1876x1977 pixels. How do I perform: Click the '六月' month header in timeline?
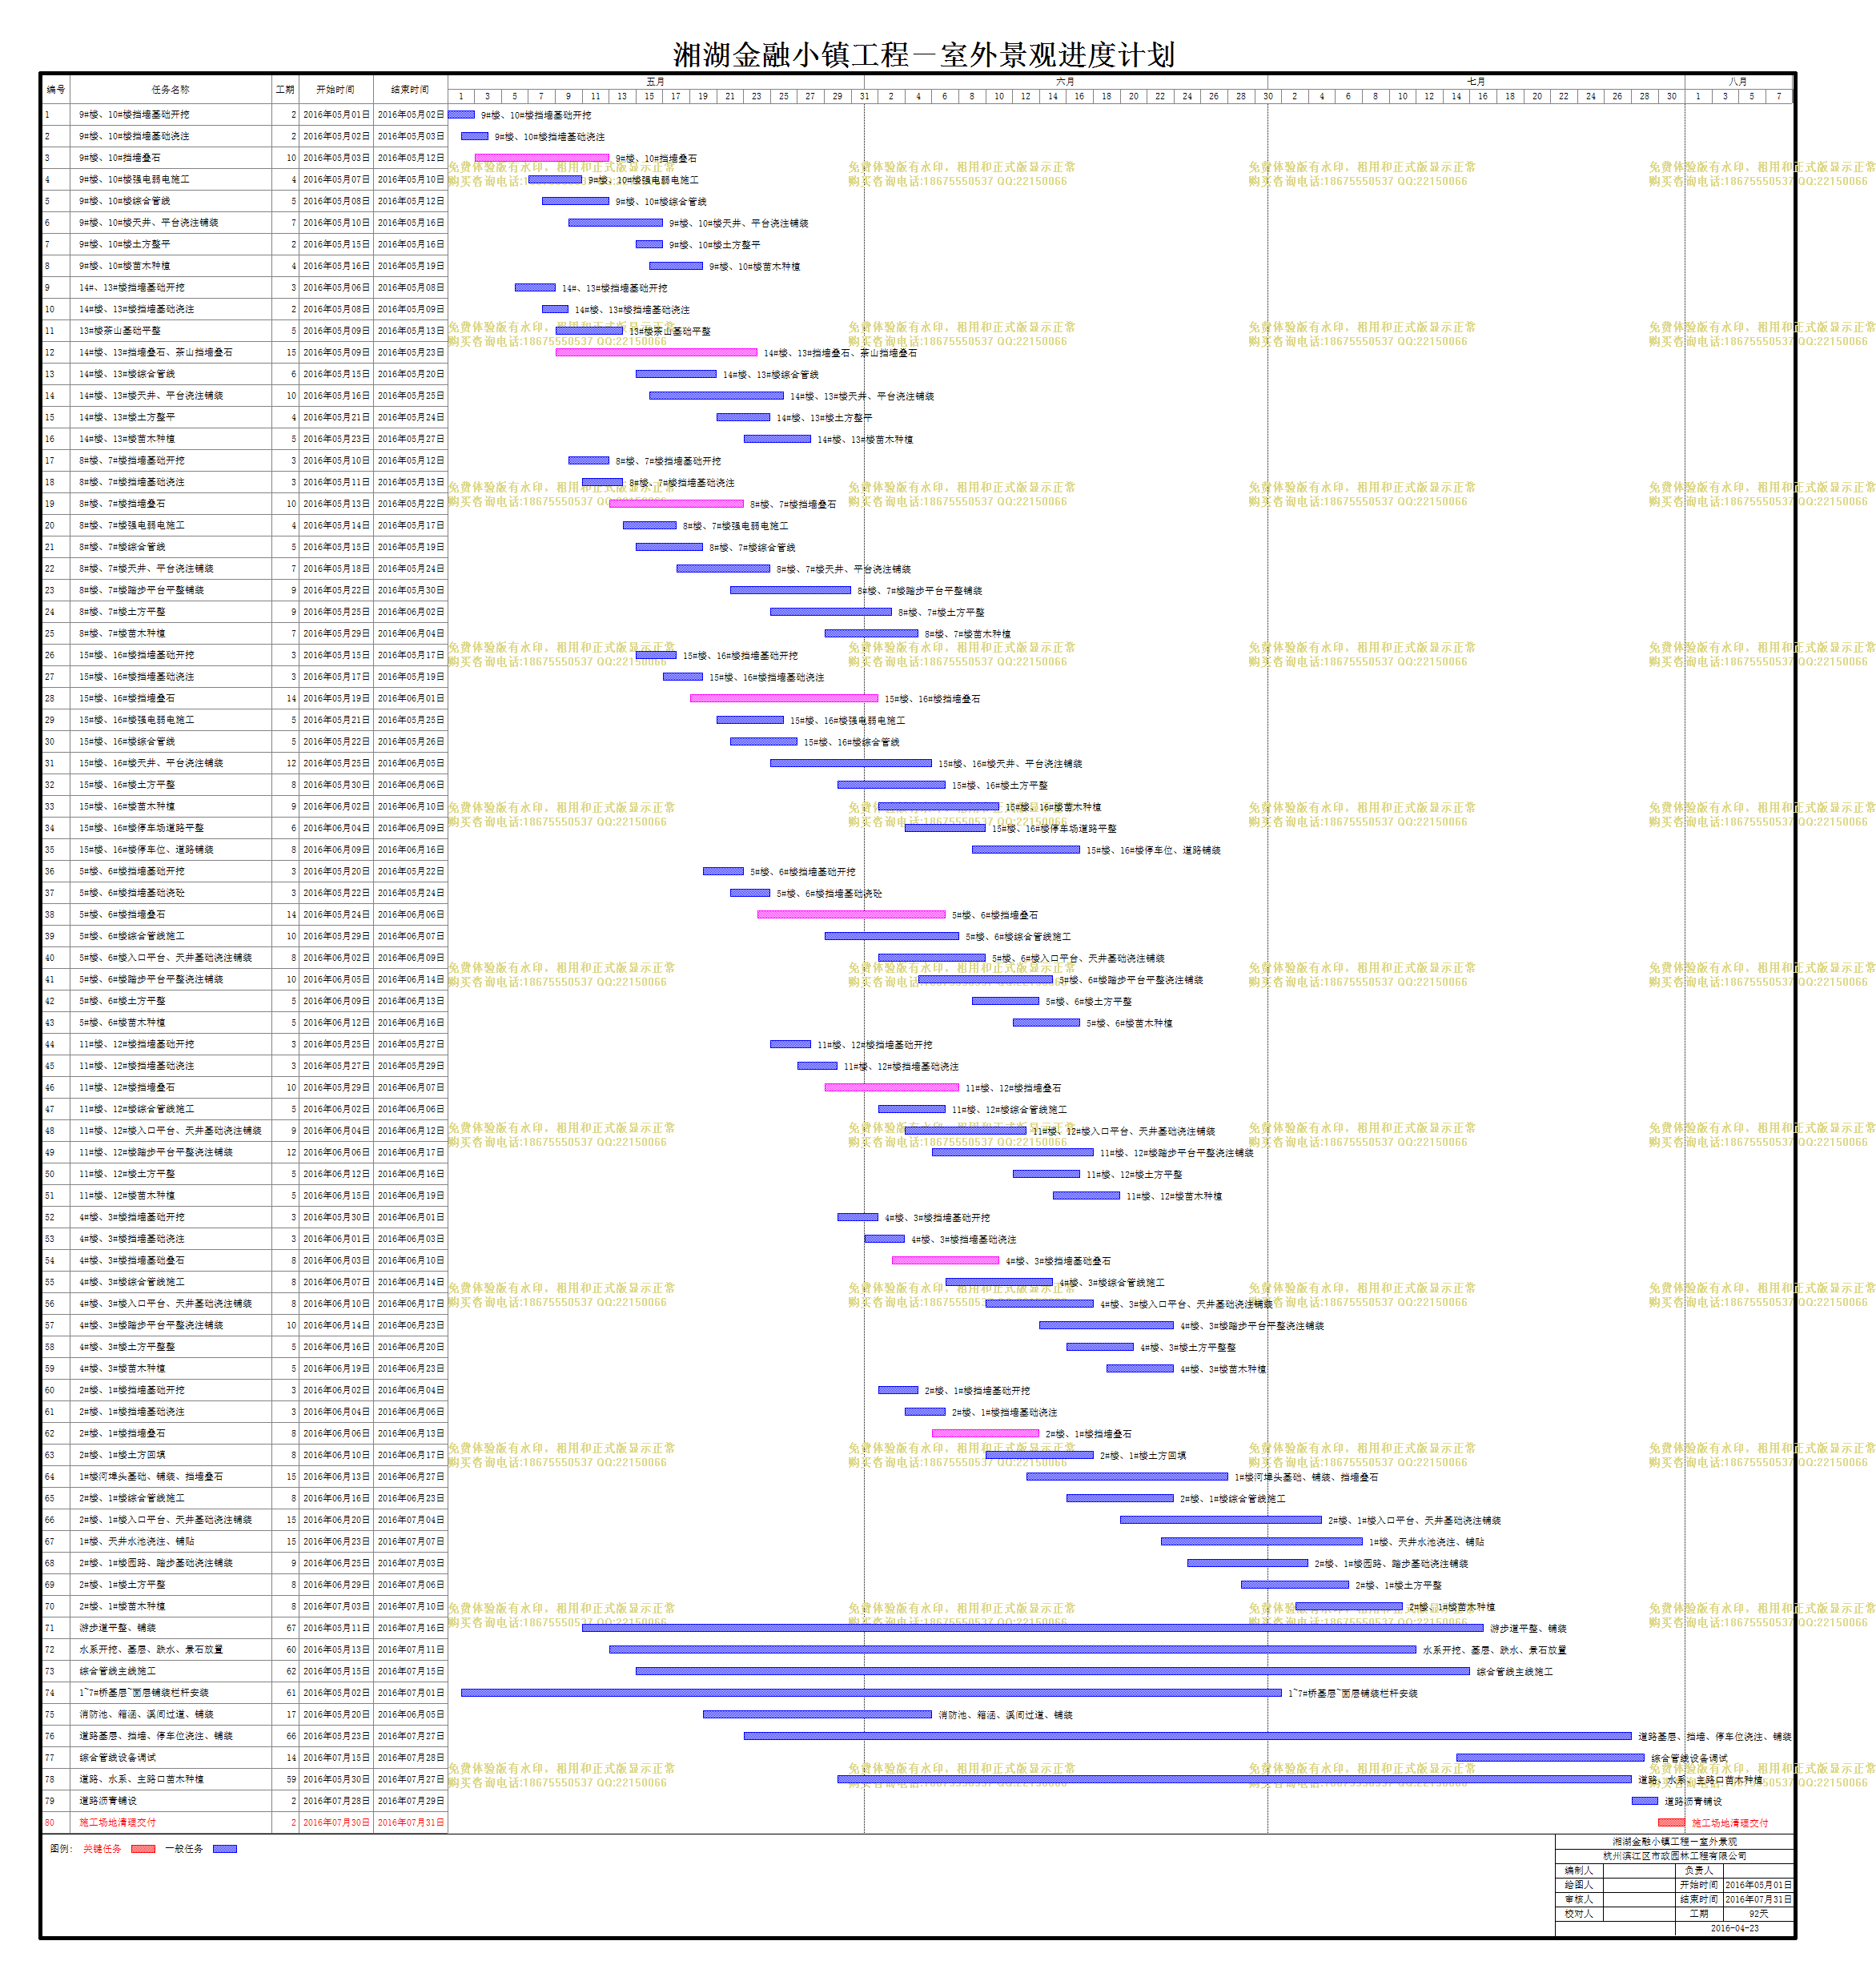coord(1065,81)
